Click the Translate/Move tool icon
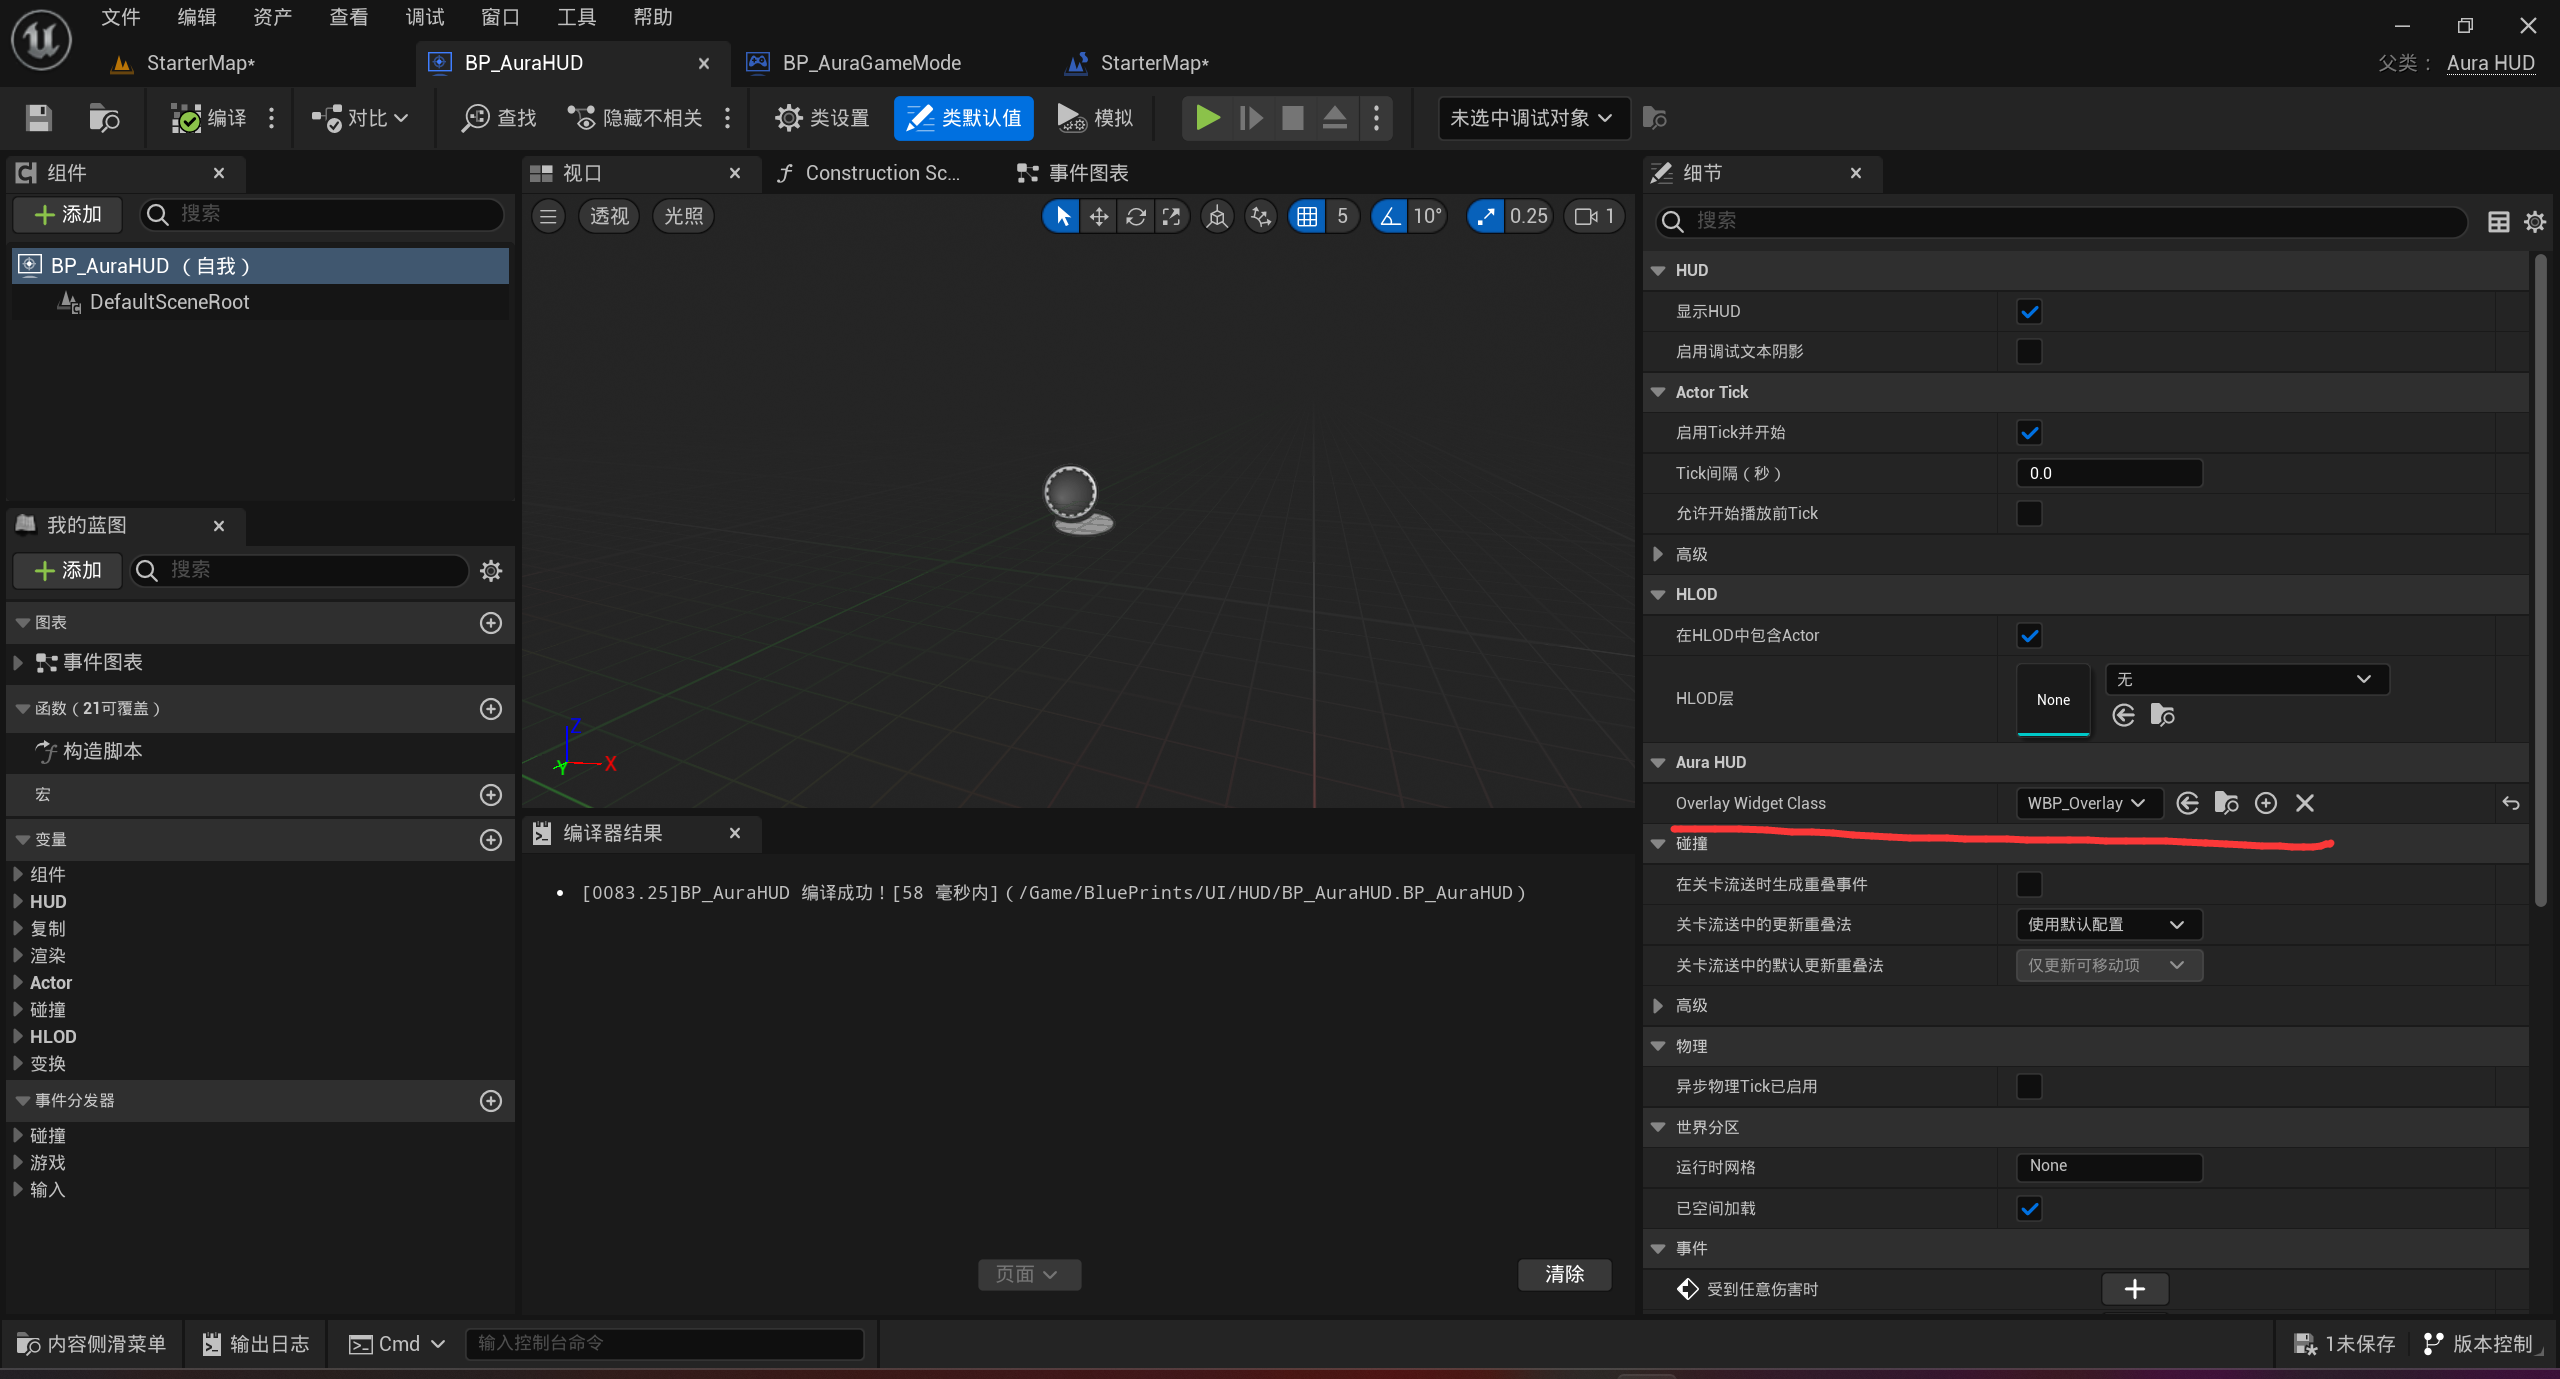The width and height of the screenshot is (2560, 1379). coord(1100,216)
